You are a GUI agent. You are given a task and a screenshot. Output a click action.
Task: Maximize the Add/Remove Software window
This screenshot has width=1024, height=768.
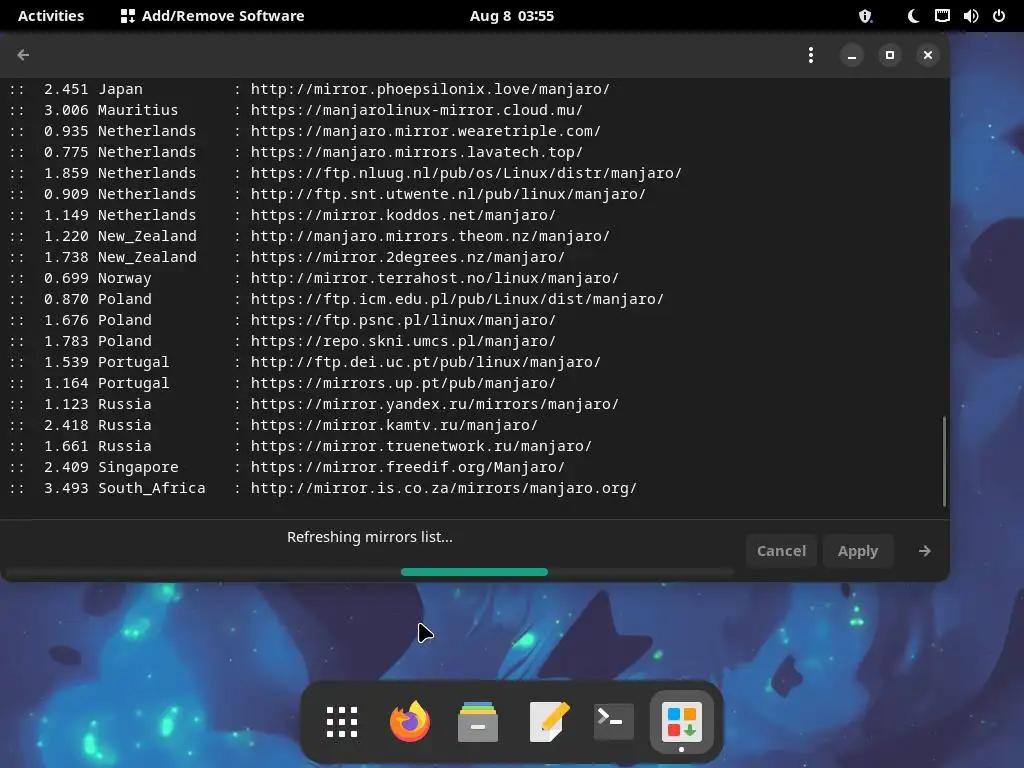[x=889, y=56]
